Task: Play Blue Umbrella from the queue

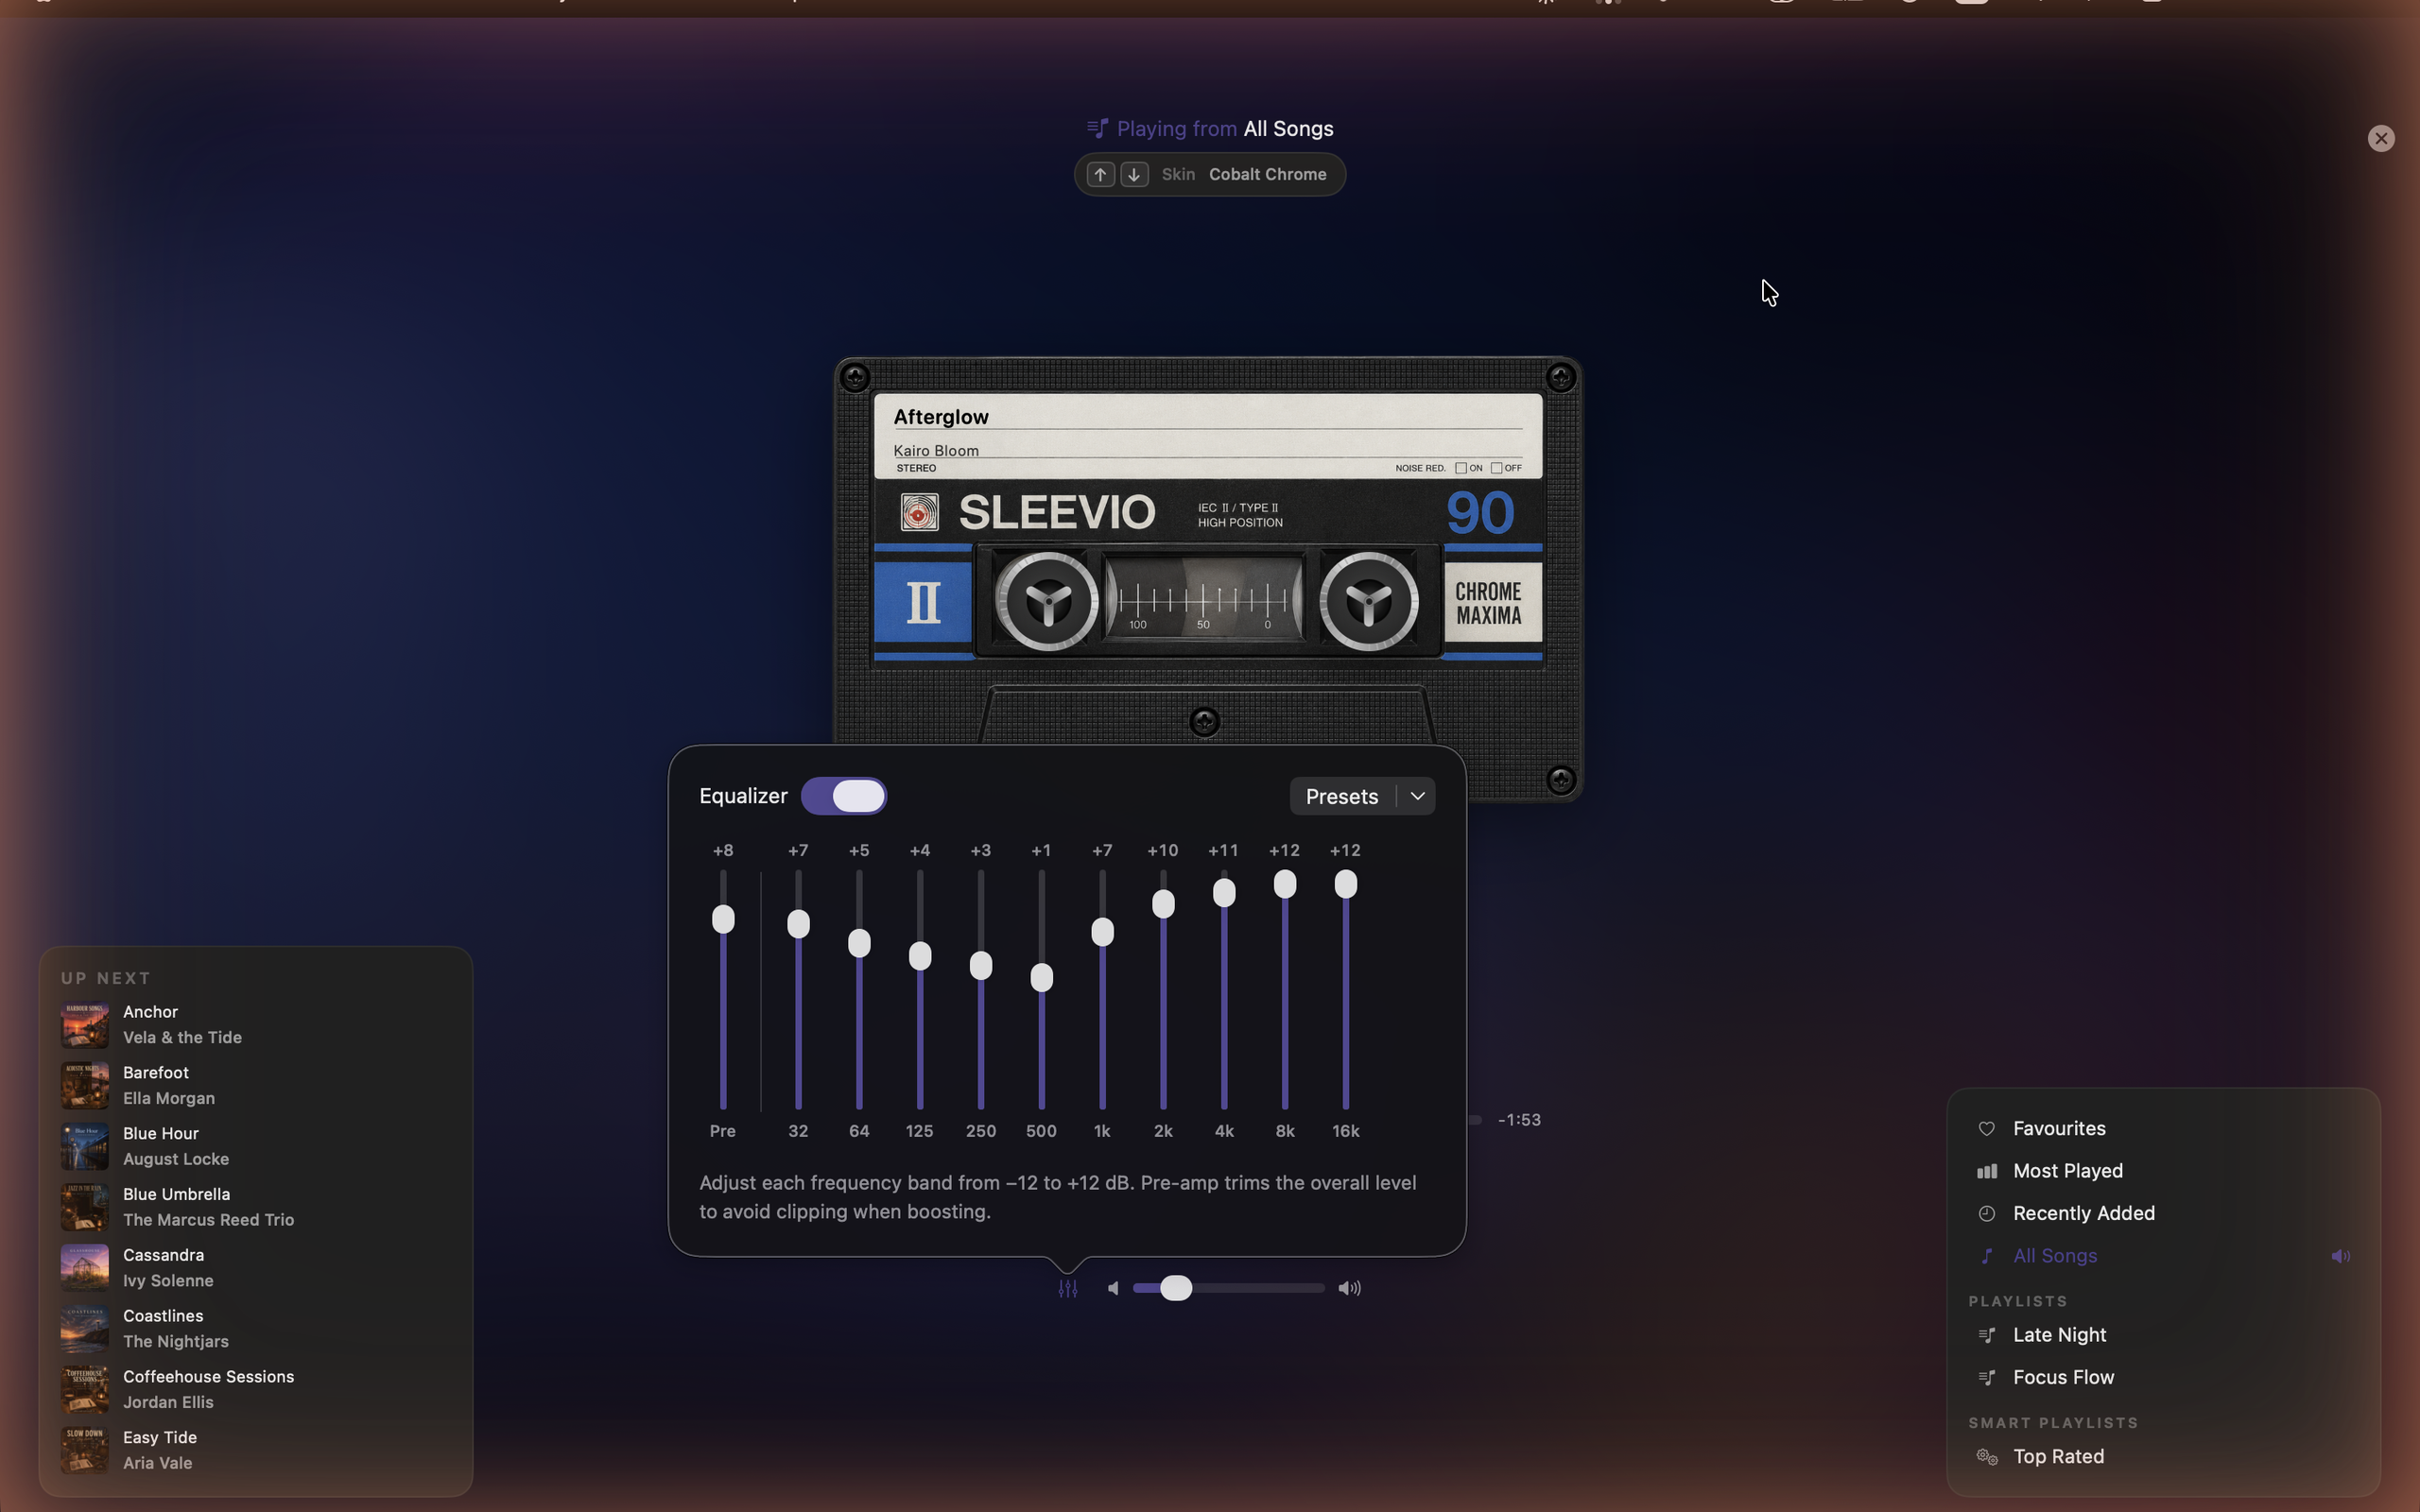Action: (256, 1207)
